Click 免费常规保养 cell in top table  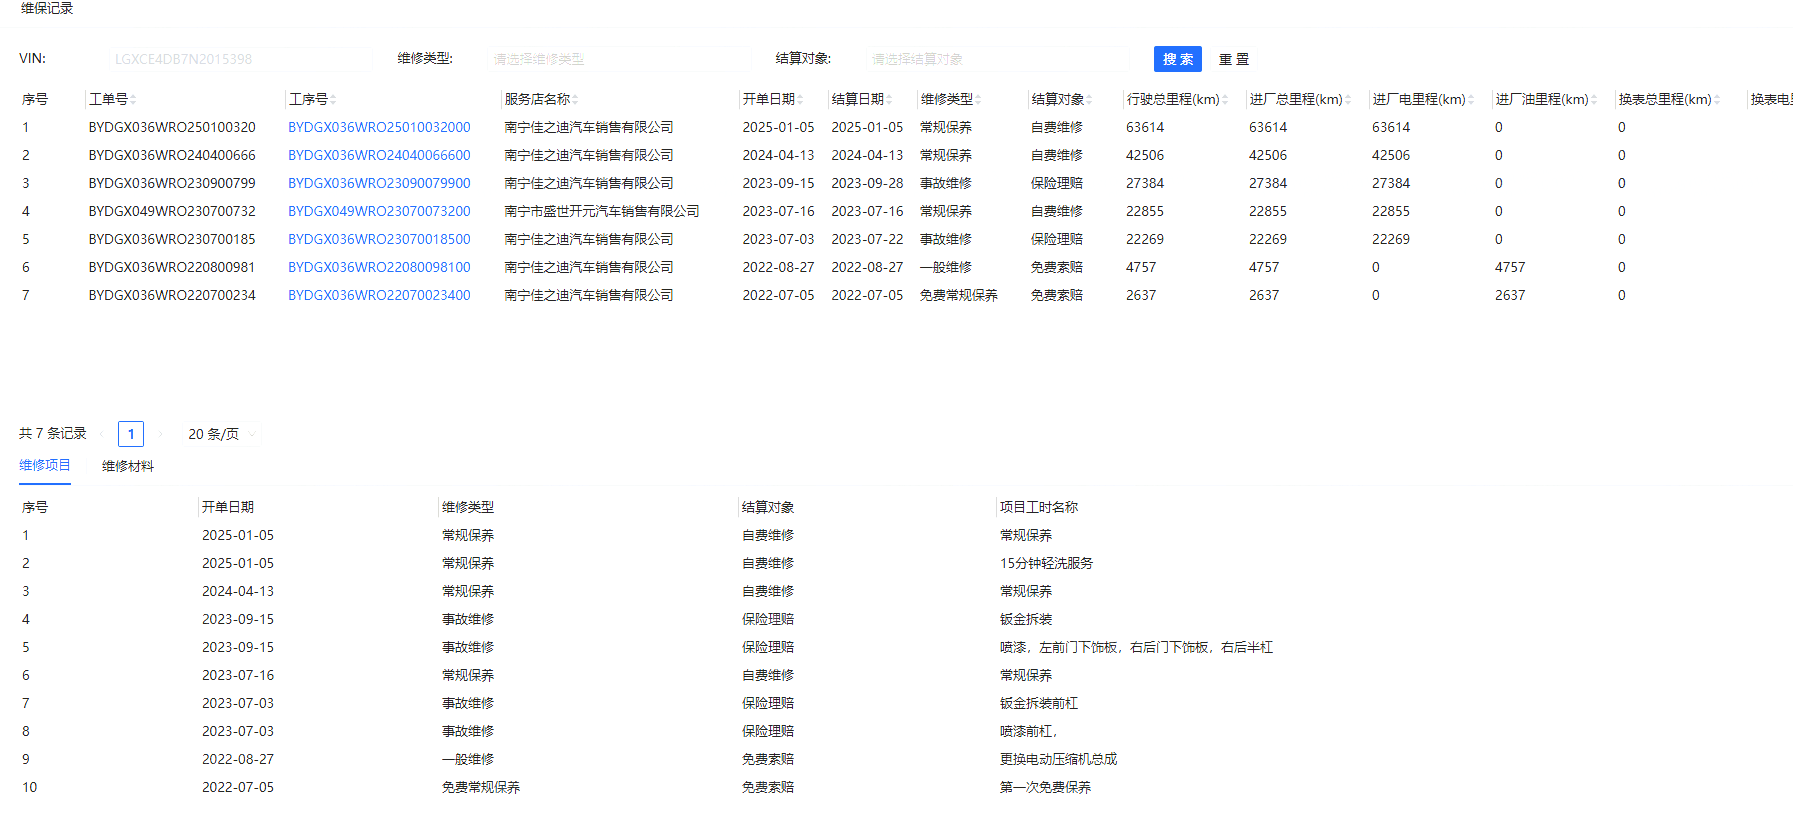tap(959, 296)
